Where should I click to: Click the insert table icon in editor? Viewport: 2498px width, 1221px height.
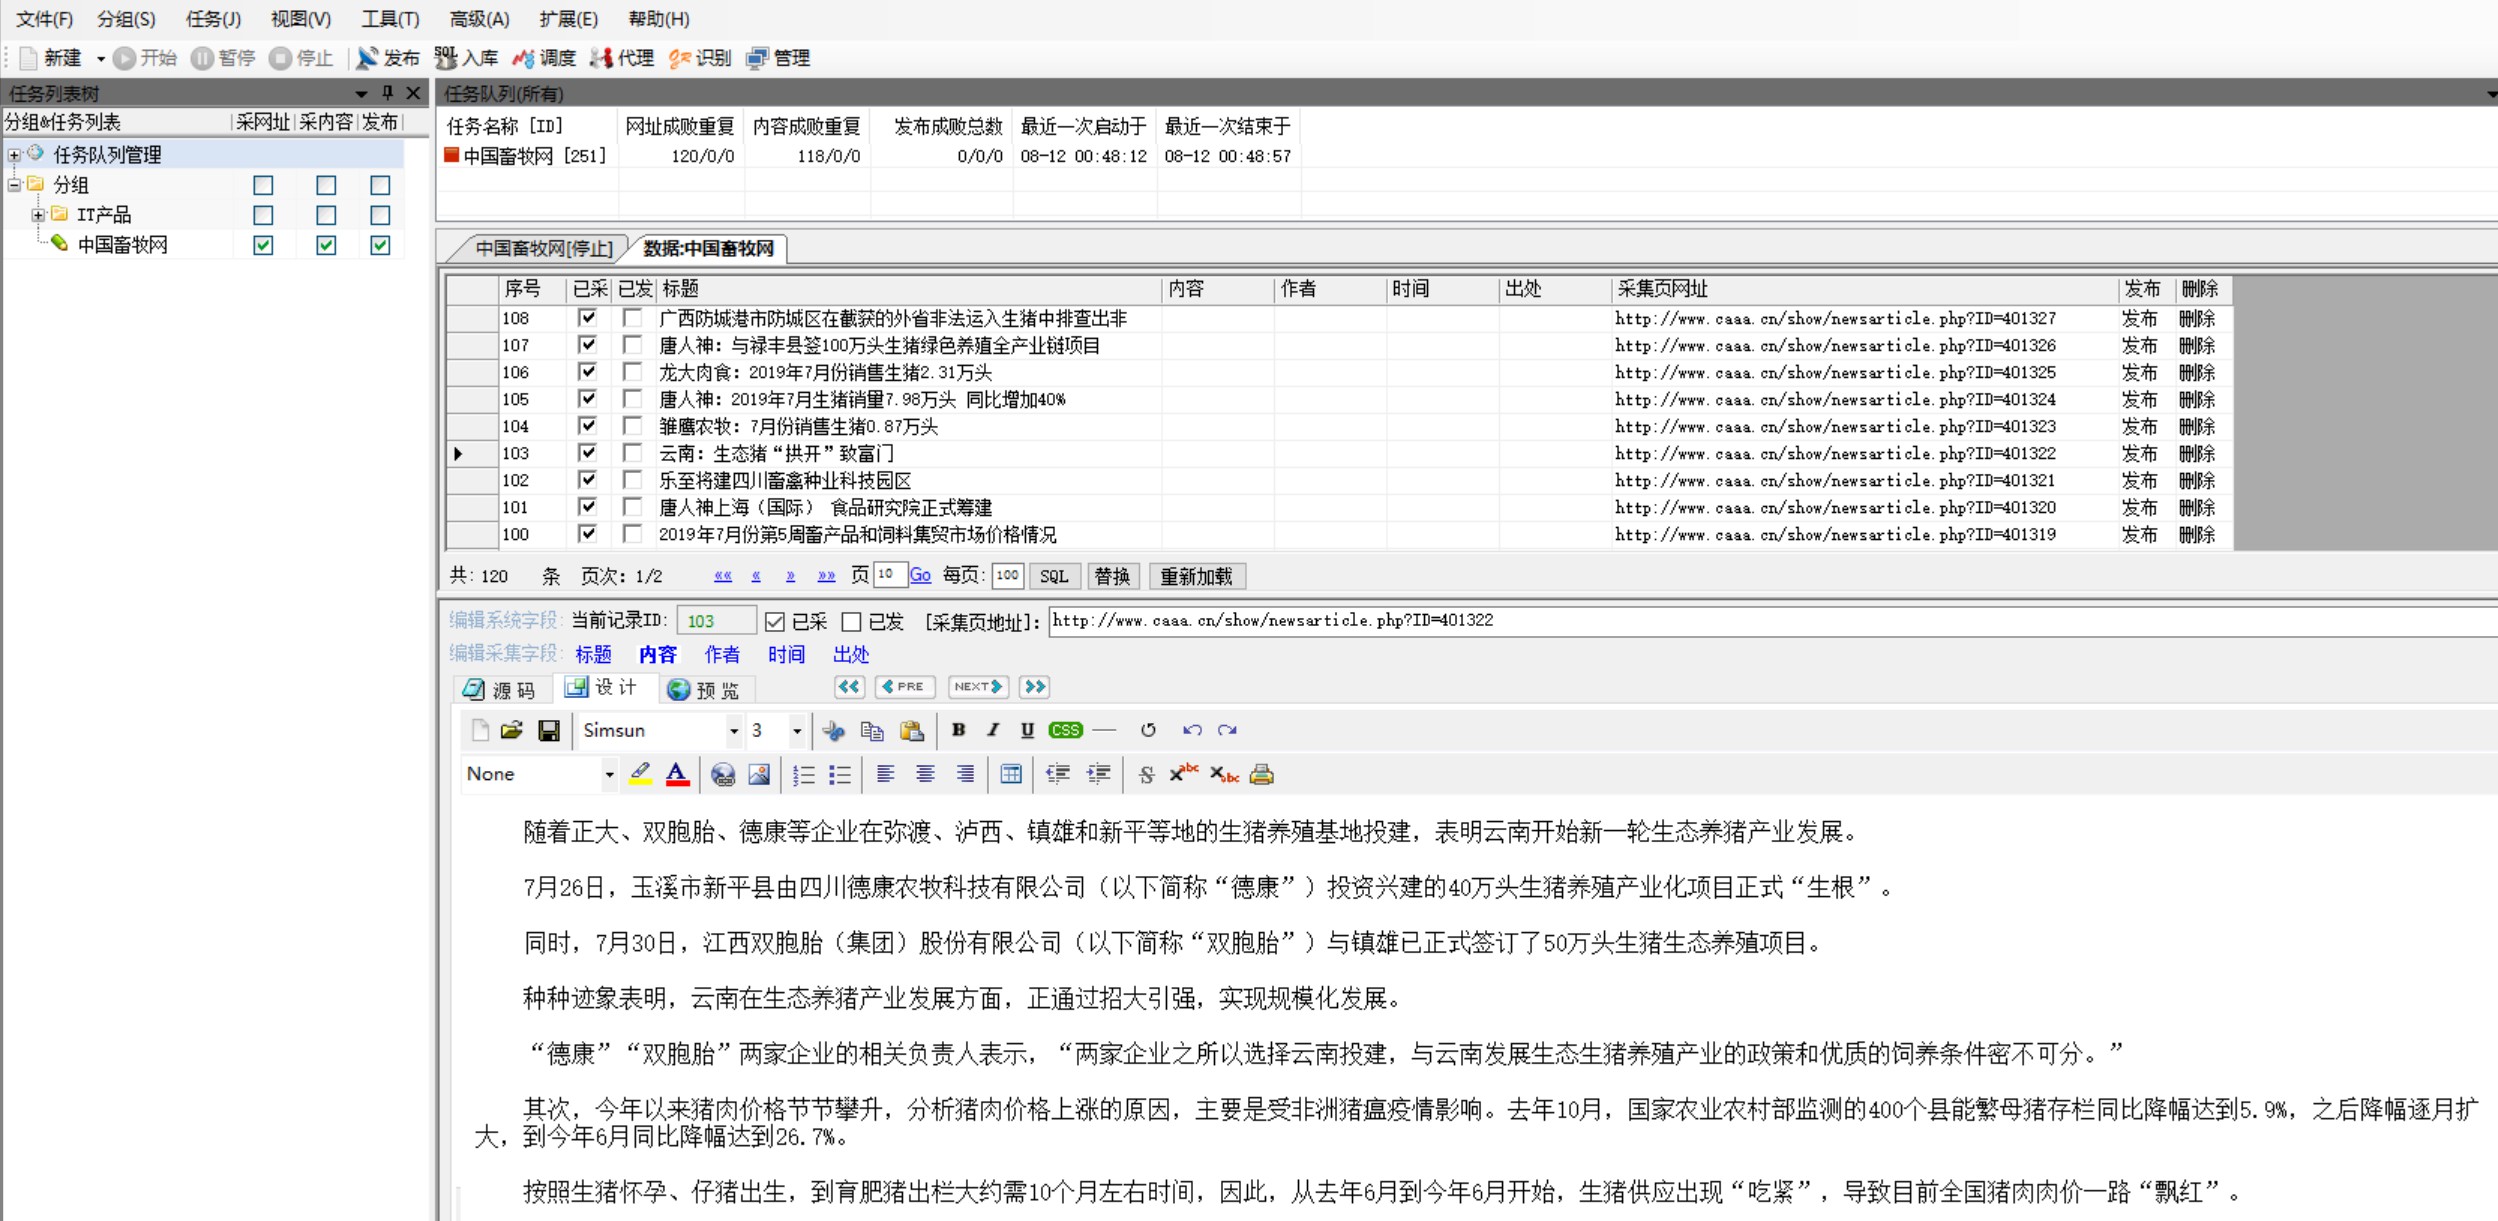tap(1010, 774)
